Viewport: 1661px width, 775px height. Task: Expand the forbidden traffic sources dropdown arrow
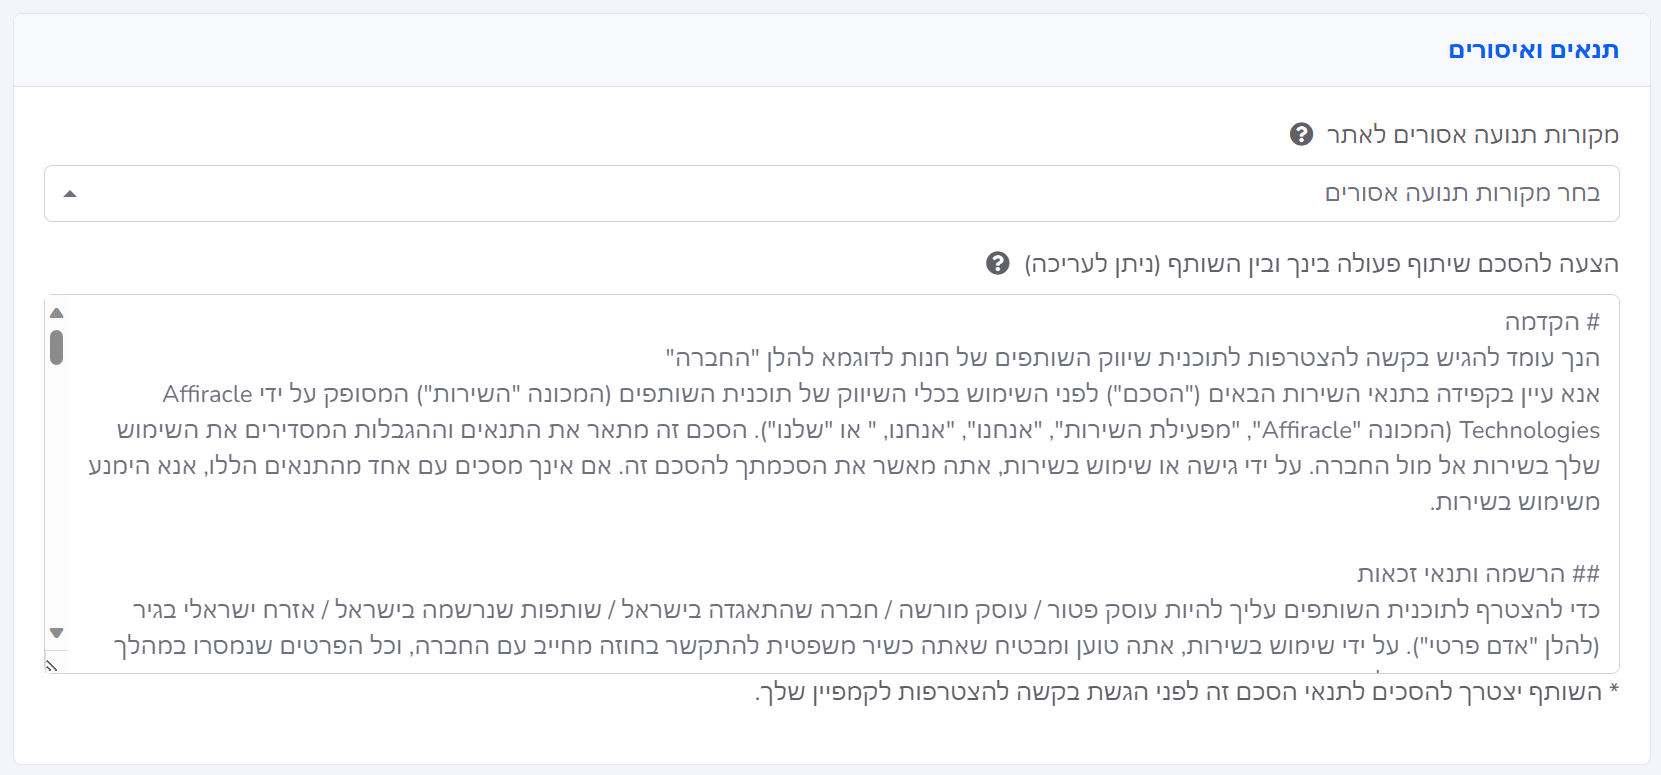click(70, 194)
